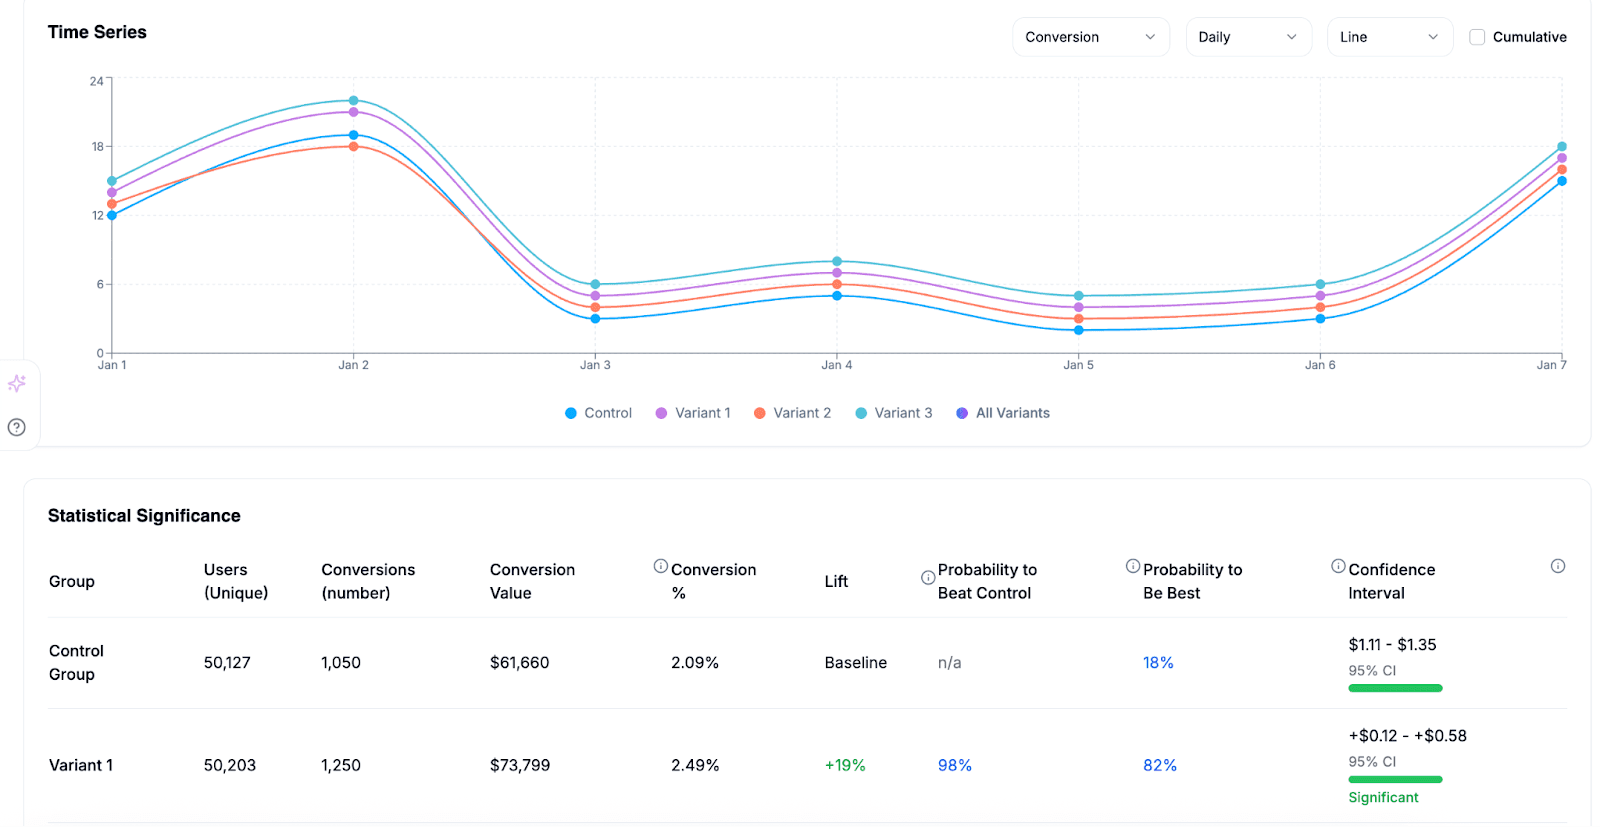Click Variant 1 98% probability to beat control

[x=954, y=765]
